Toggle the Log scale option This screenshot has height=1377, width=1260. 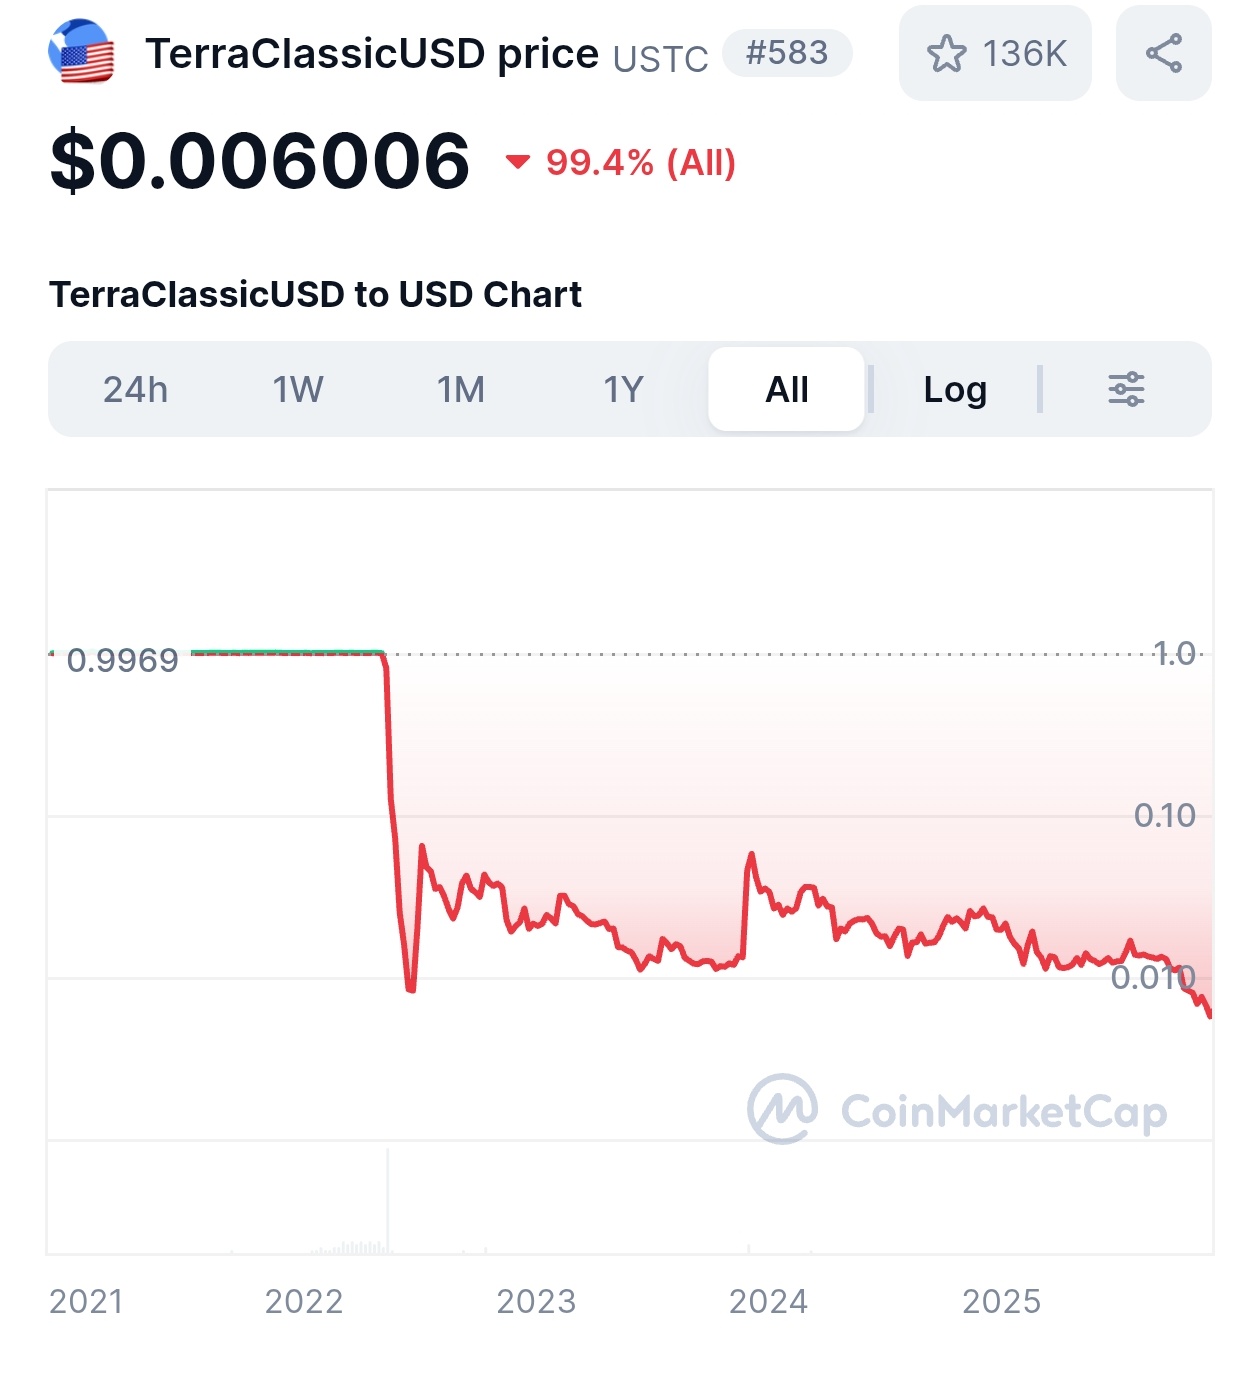tap(955, 389)
